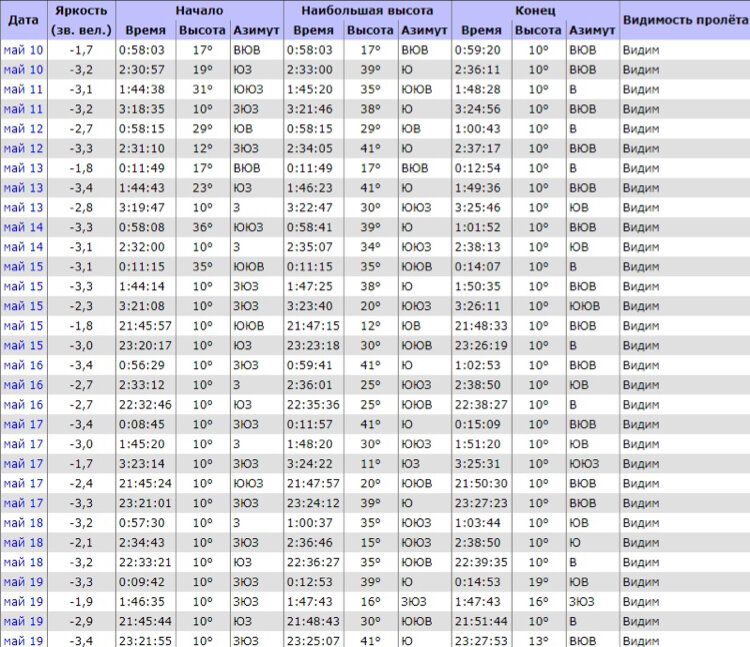Select the май 16 link in the 0:56:29 row
The image size is (750, 647).
coord(23,365)
